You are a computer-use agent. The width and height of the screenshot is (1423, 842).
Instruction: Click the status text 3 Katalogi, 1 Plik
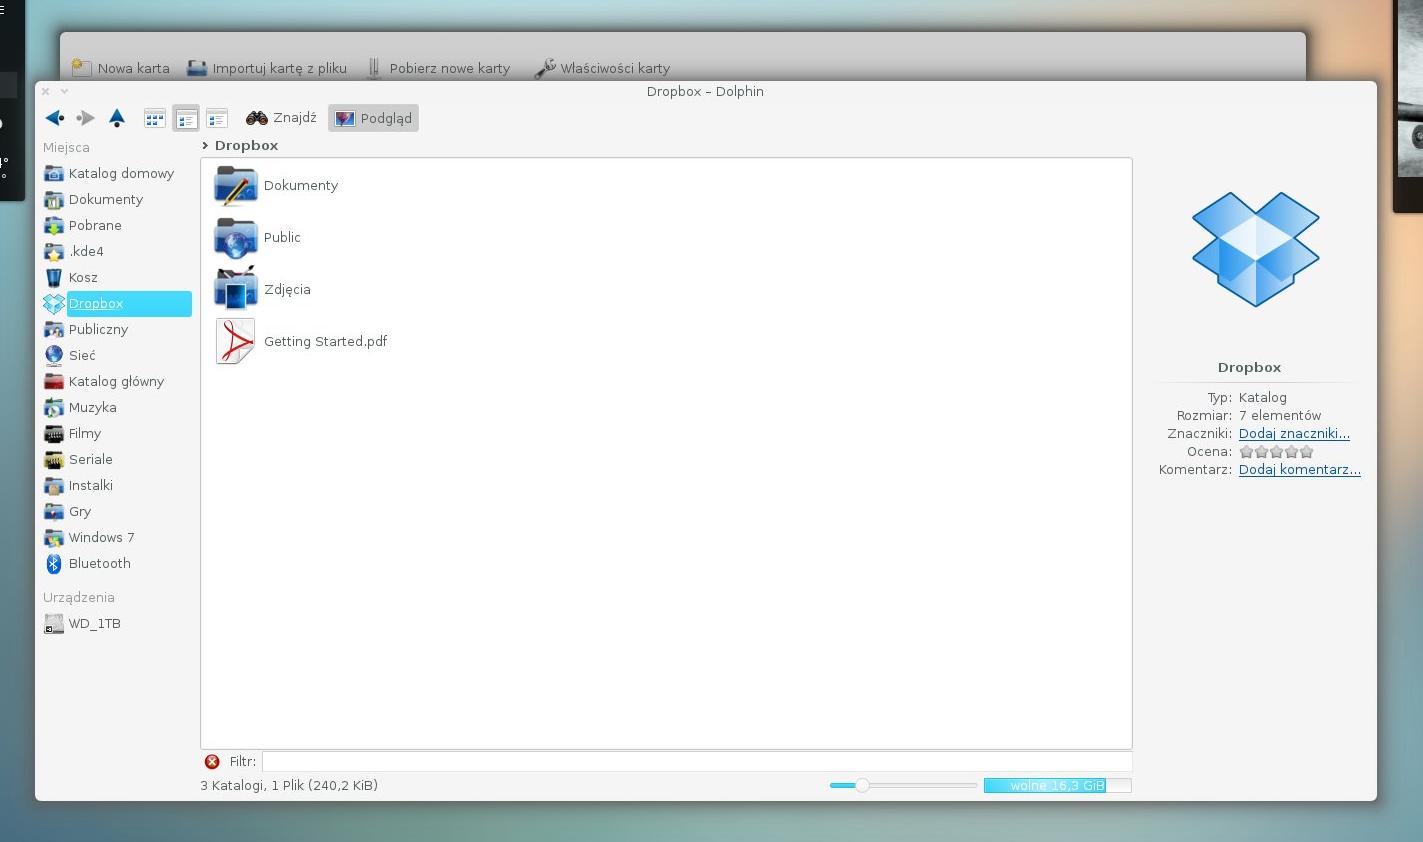289,785
